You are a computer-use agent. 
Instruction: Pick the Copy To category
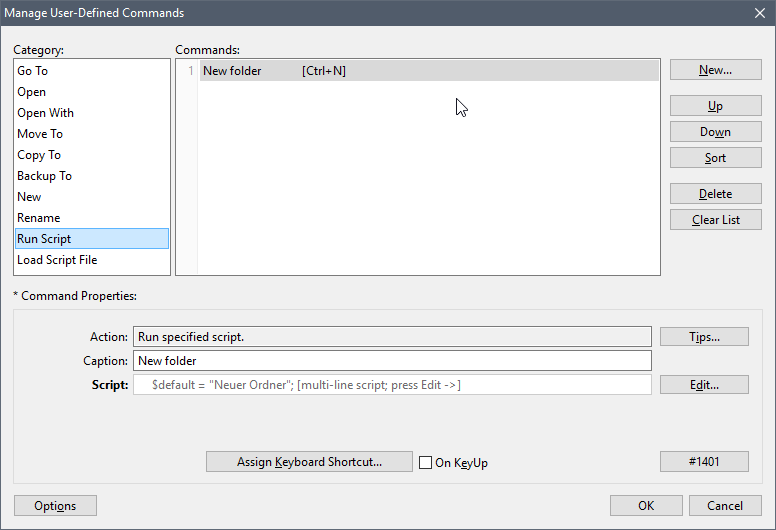point(39,155)
